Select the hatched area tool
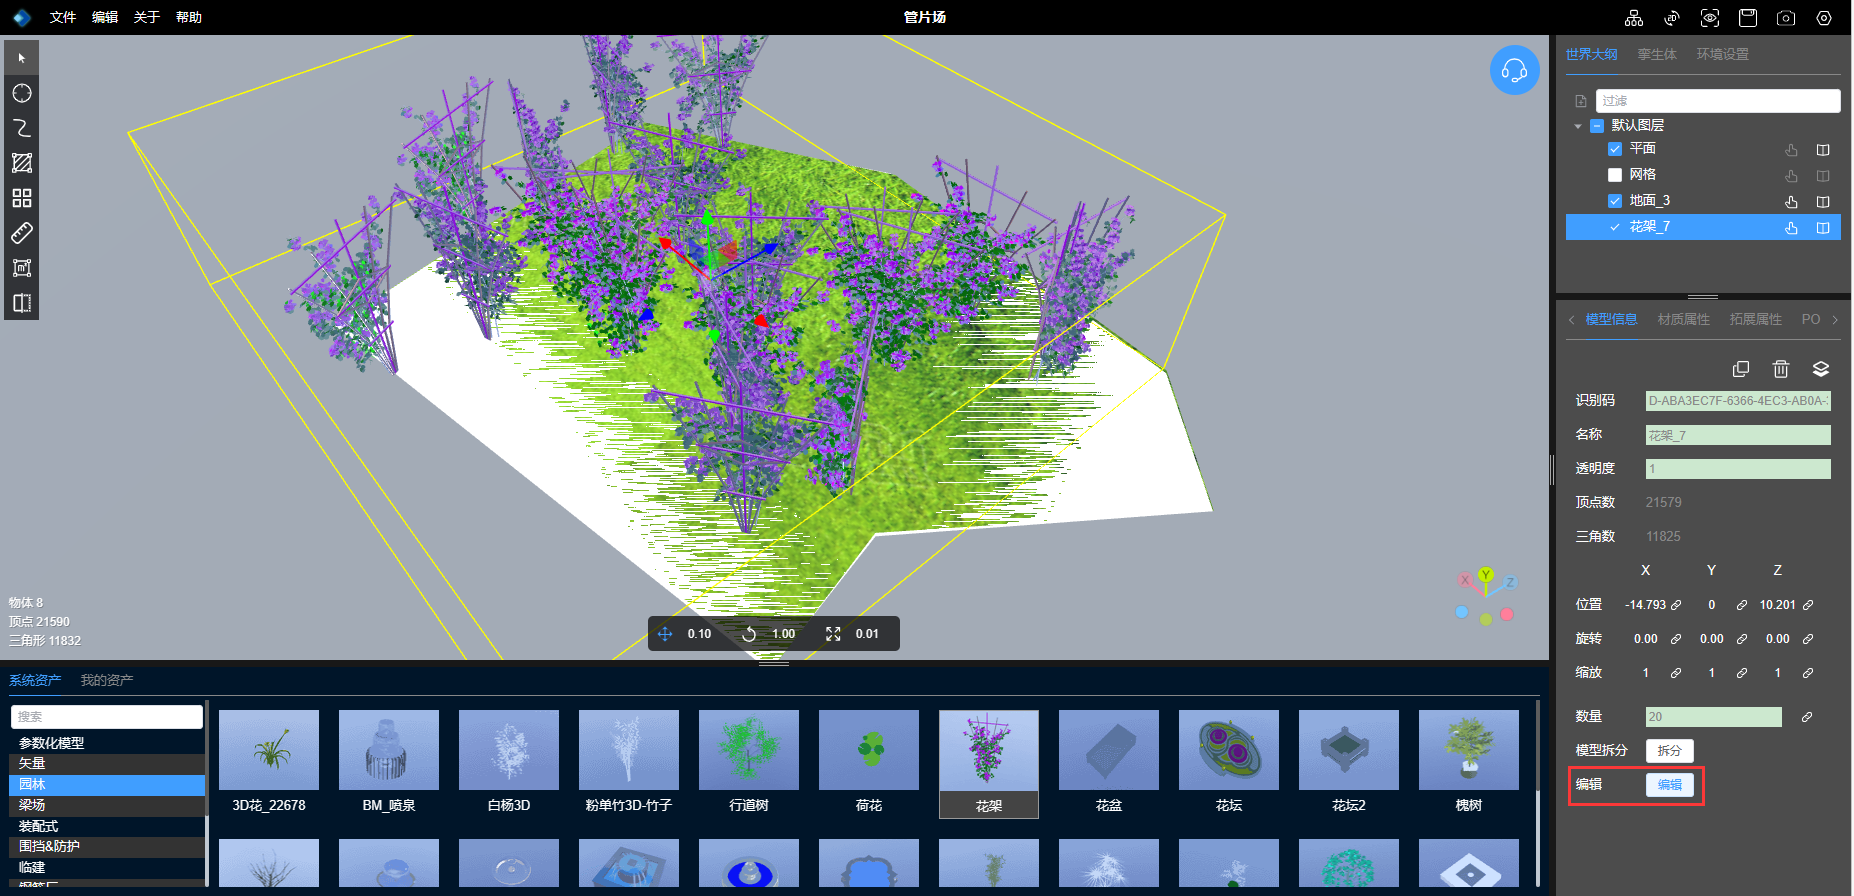This screenshot has height=896, width=1854. [x=22, y=163]
